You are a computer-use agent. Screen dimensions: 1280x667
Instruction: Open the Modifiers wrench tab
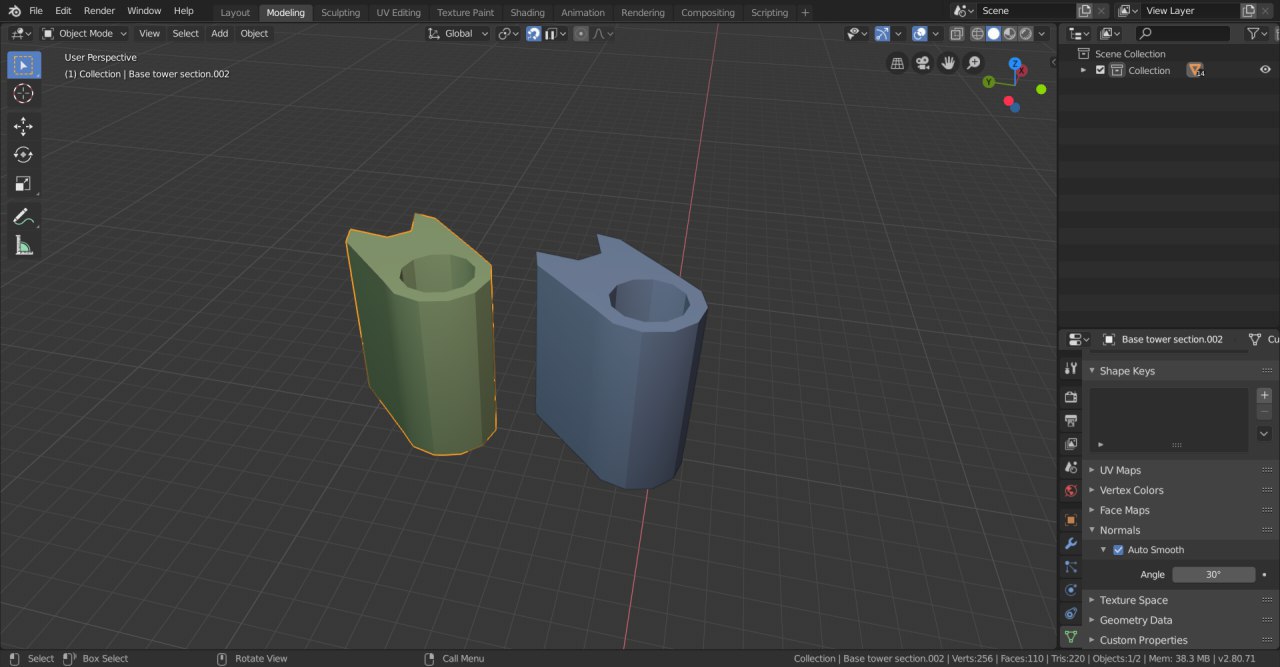click(1070, 543)
